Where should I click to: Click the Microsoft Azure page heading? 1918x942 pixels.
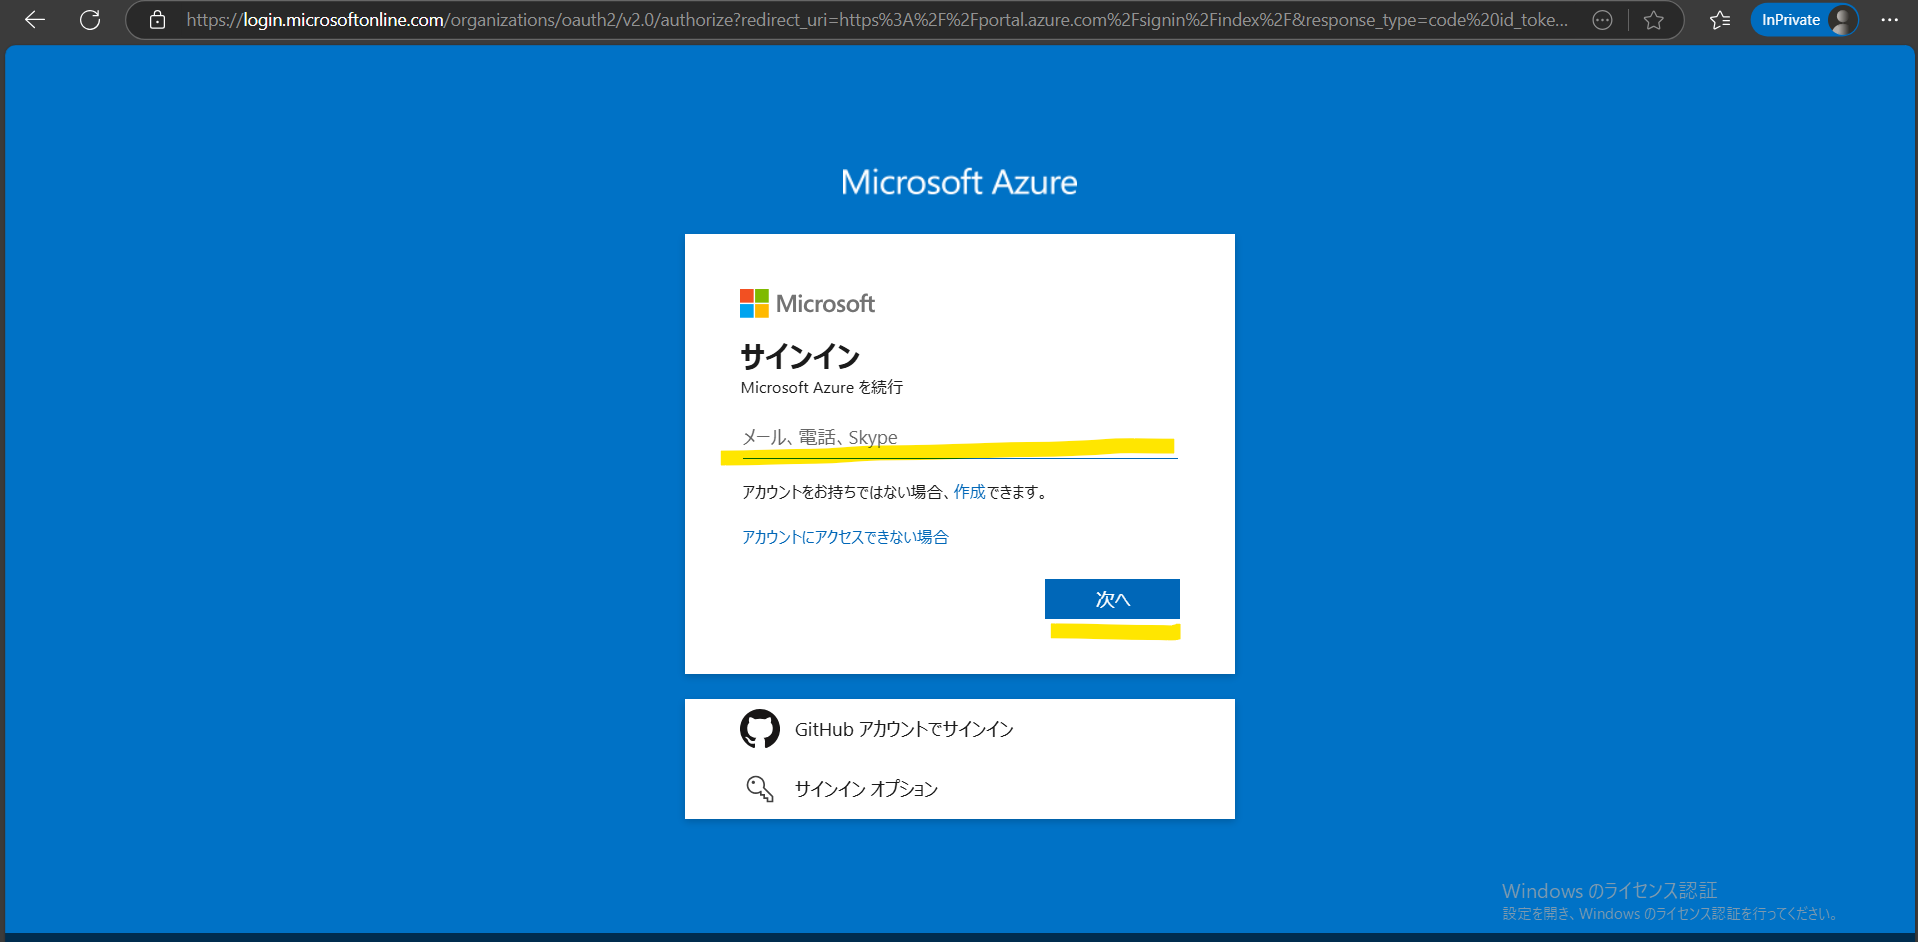click(x=959, y=182)
